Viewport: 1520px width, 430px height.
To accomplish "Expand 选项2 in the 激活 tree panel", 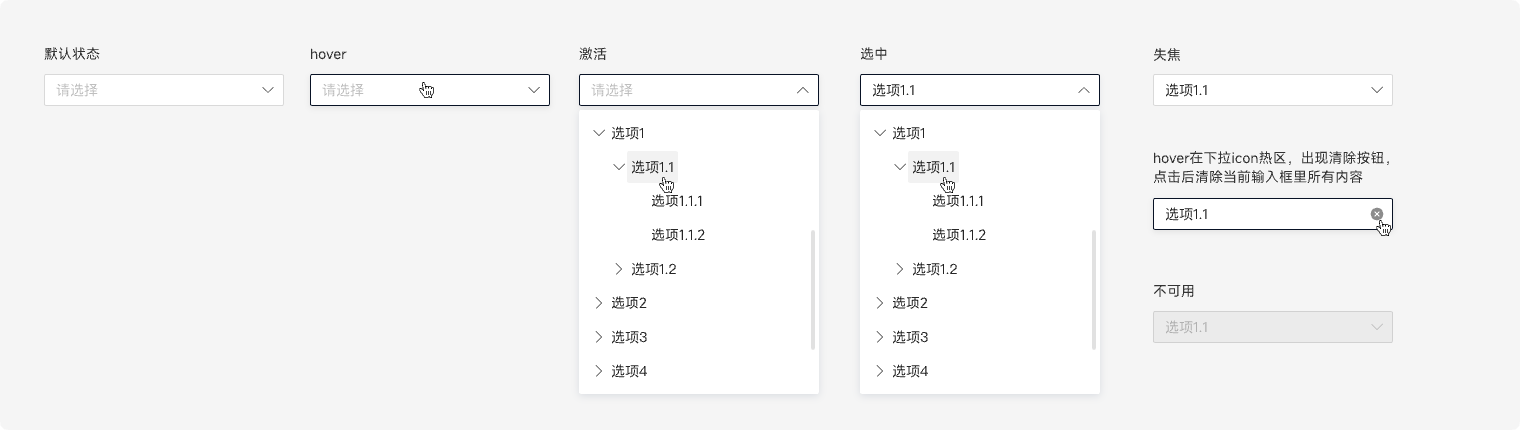I will click(x=599, y=303).
